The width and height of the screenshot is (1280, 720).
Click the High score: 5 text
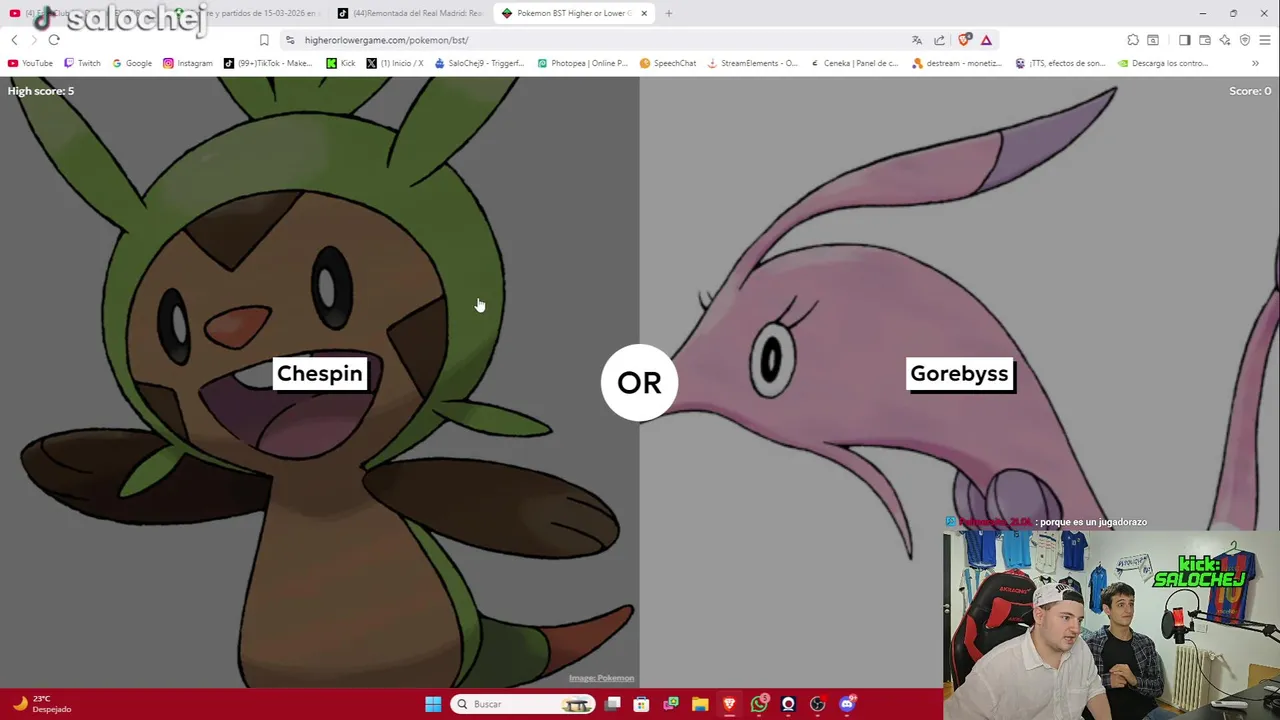(x=41, y=91)
